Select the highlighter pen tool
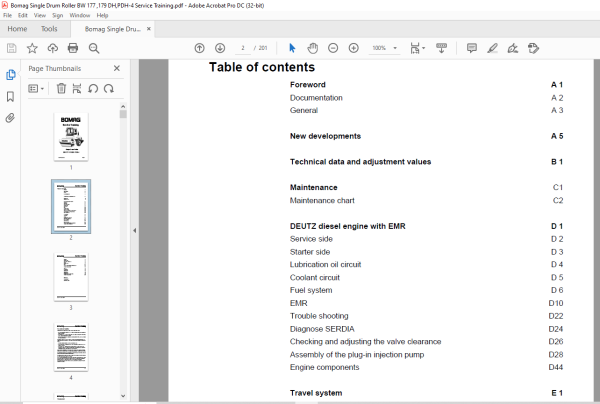600x404 pixels. pyautogui.click(x=492, y=48)
